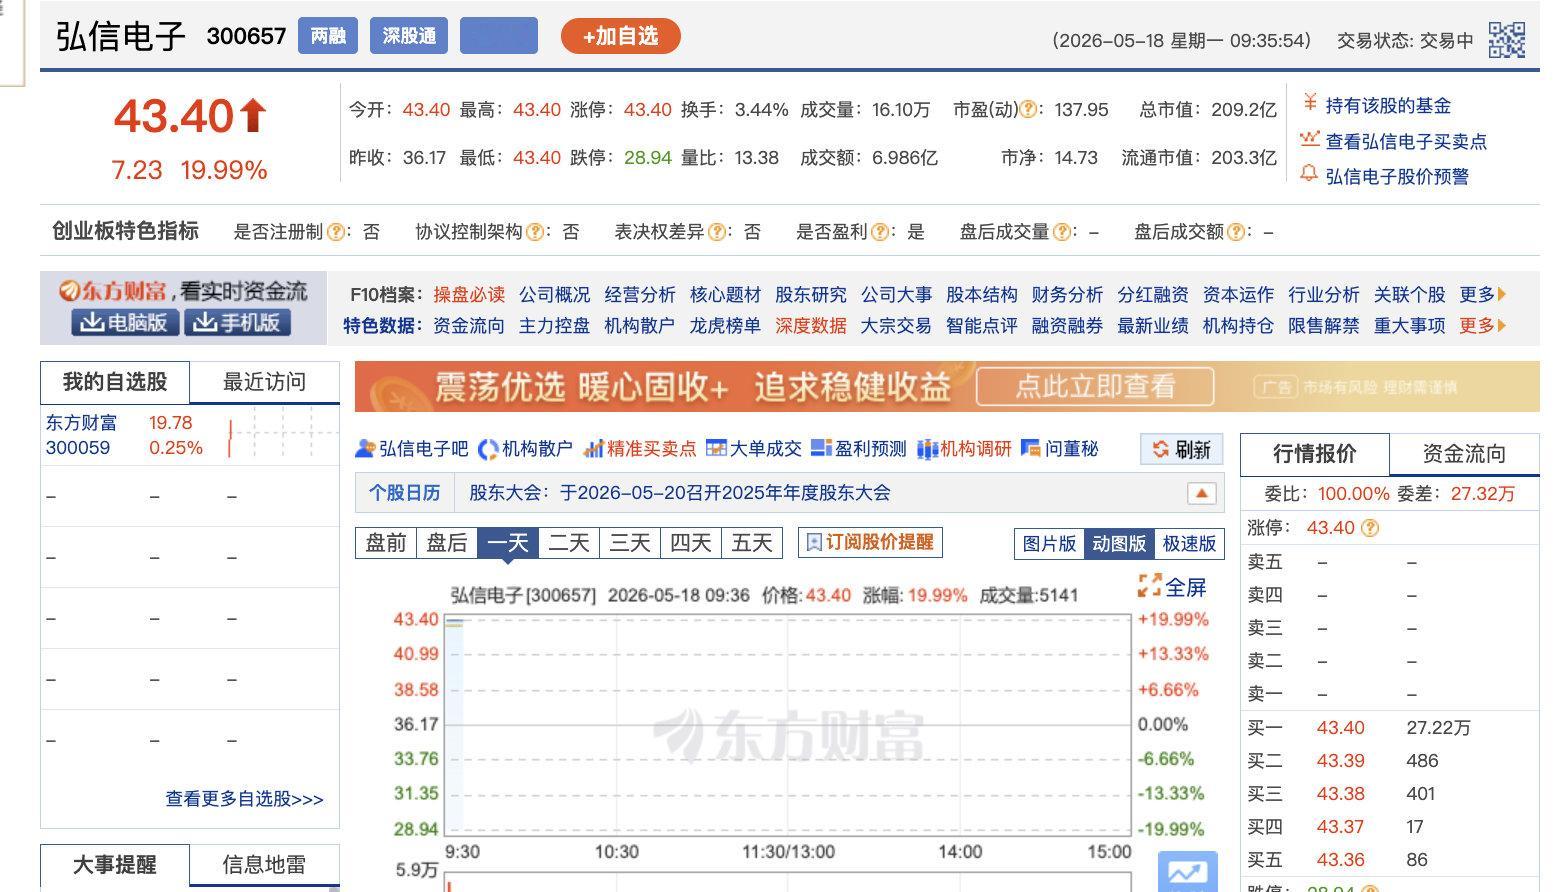Screen dimensions: 1556x892
Task: Open the QR code icon at top right
Action: point(1506,40)
